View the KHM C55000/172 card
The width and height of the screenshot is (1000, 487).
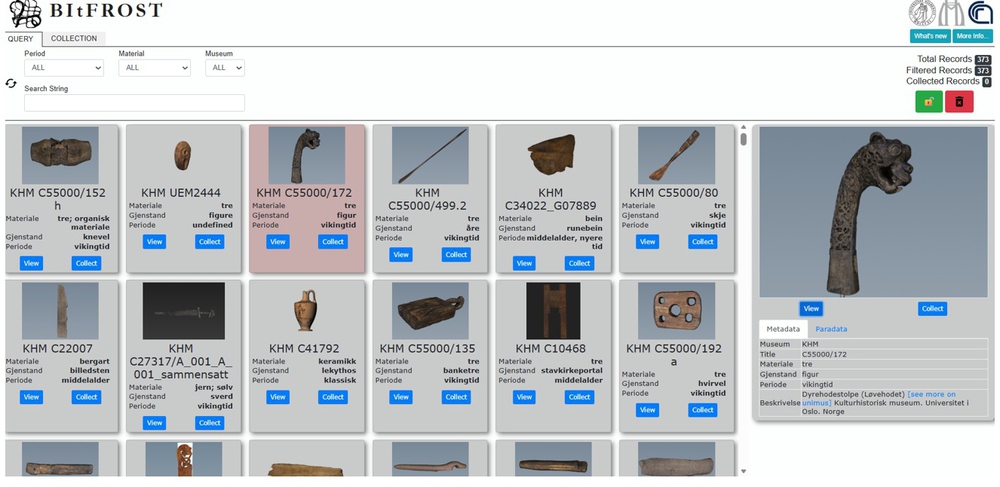[x=277, y=242]
